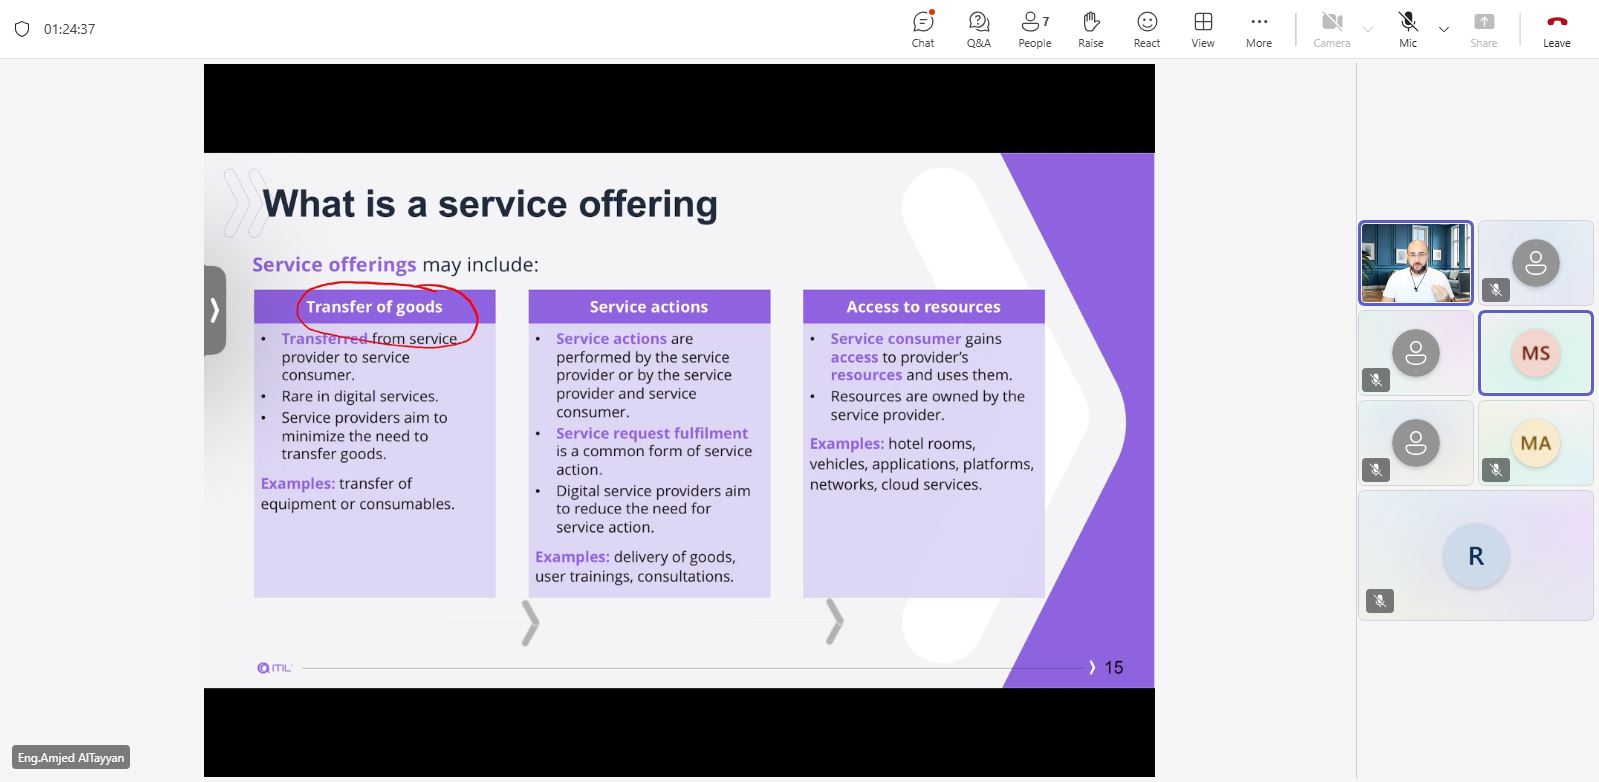The width and height of the screenshot is (1599, 782).
Task: Open the React emoji menu
Action: pos(1147,29)
